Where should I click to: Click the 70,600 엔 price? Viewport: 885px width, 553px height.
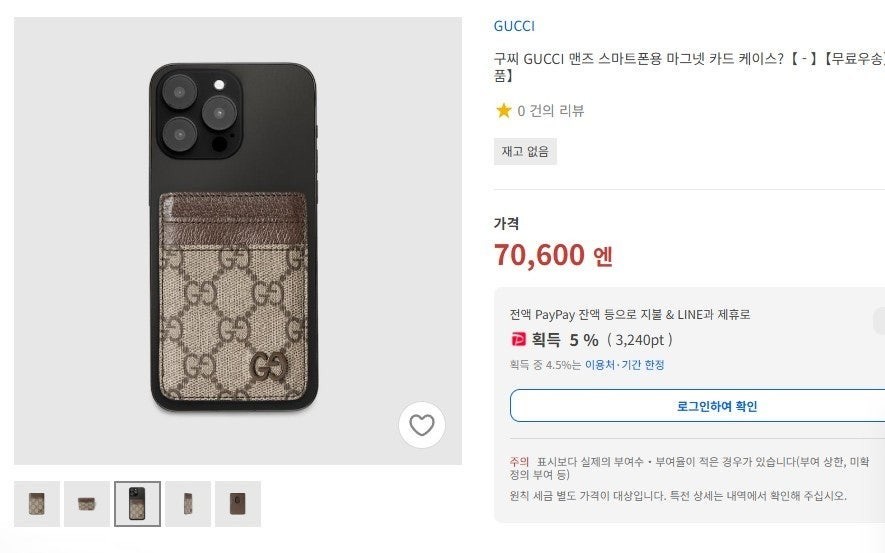pos(553,255)
